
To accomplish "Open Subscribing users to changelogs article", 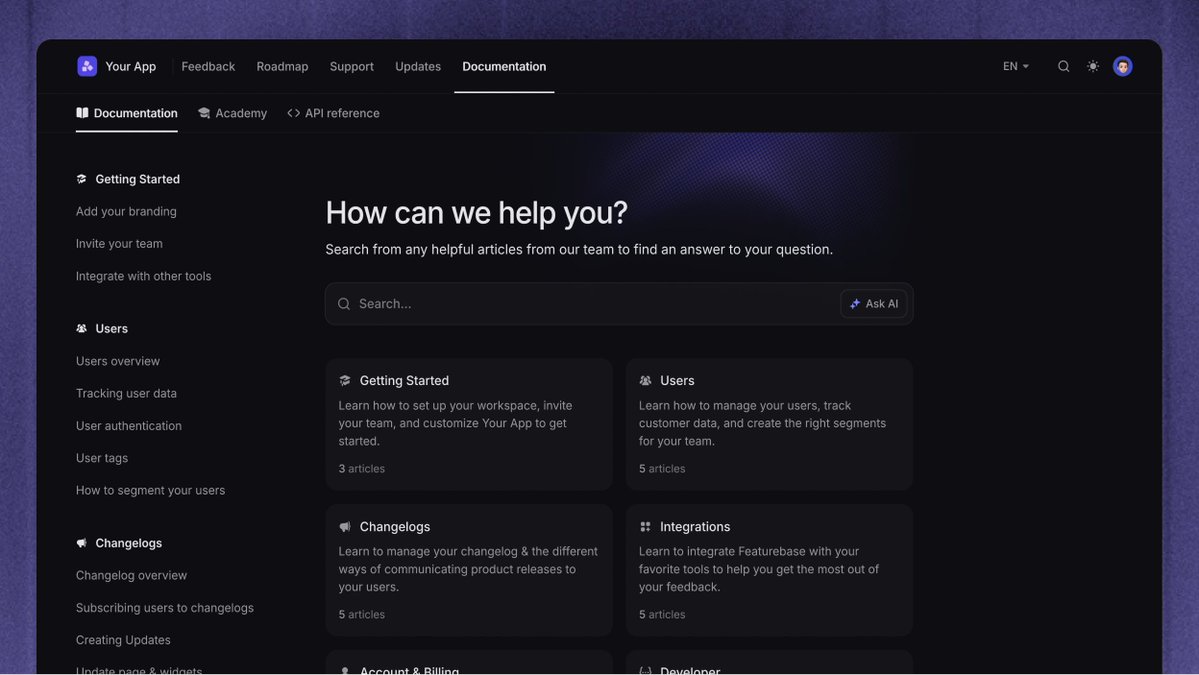I will tap(164, 608).
